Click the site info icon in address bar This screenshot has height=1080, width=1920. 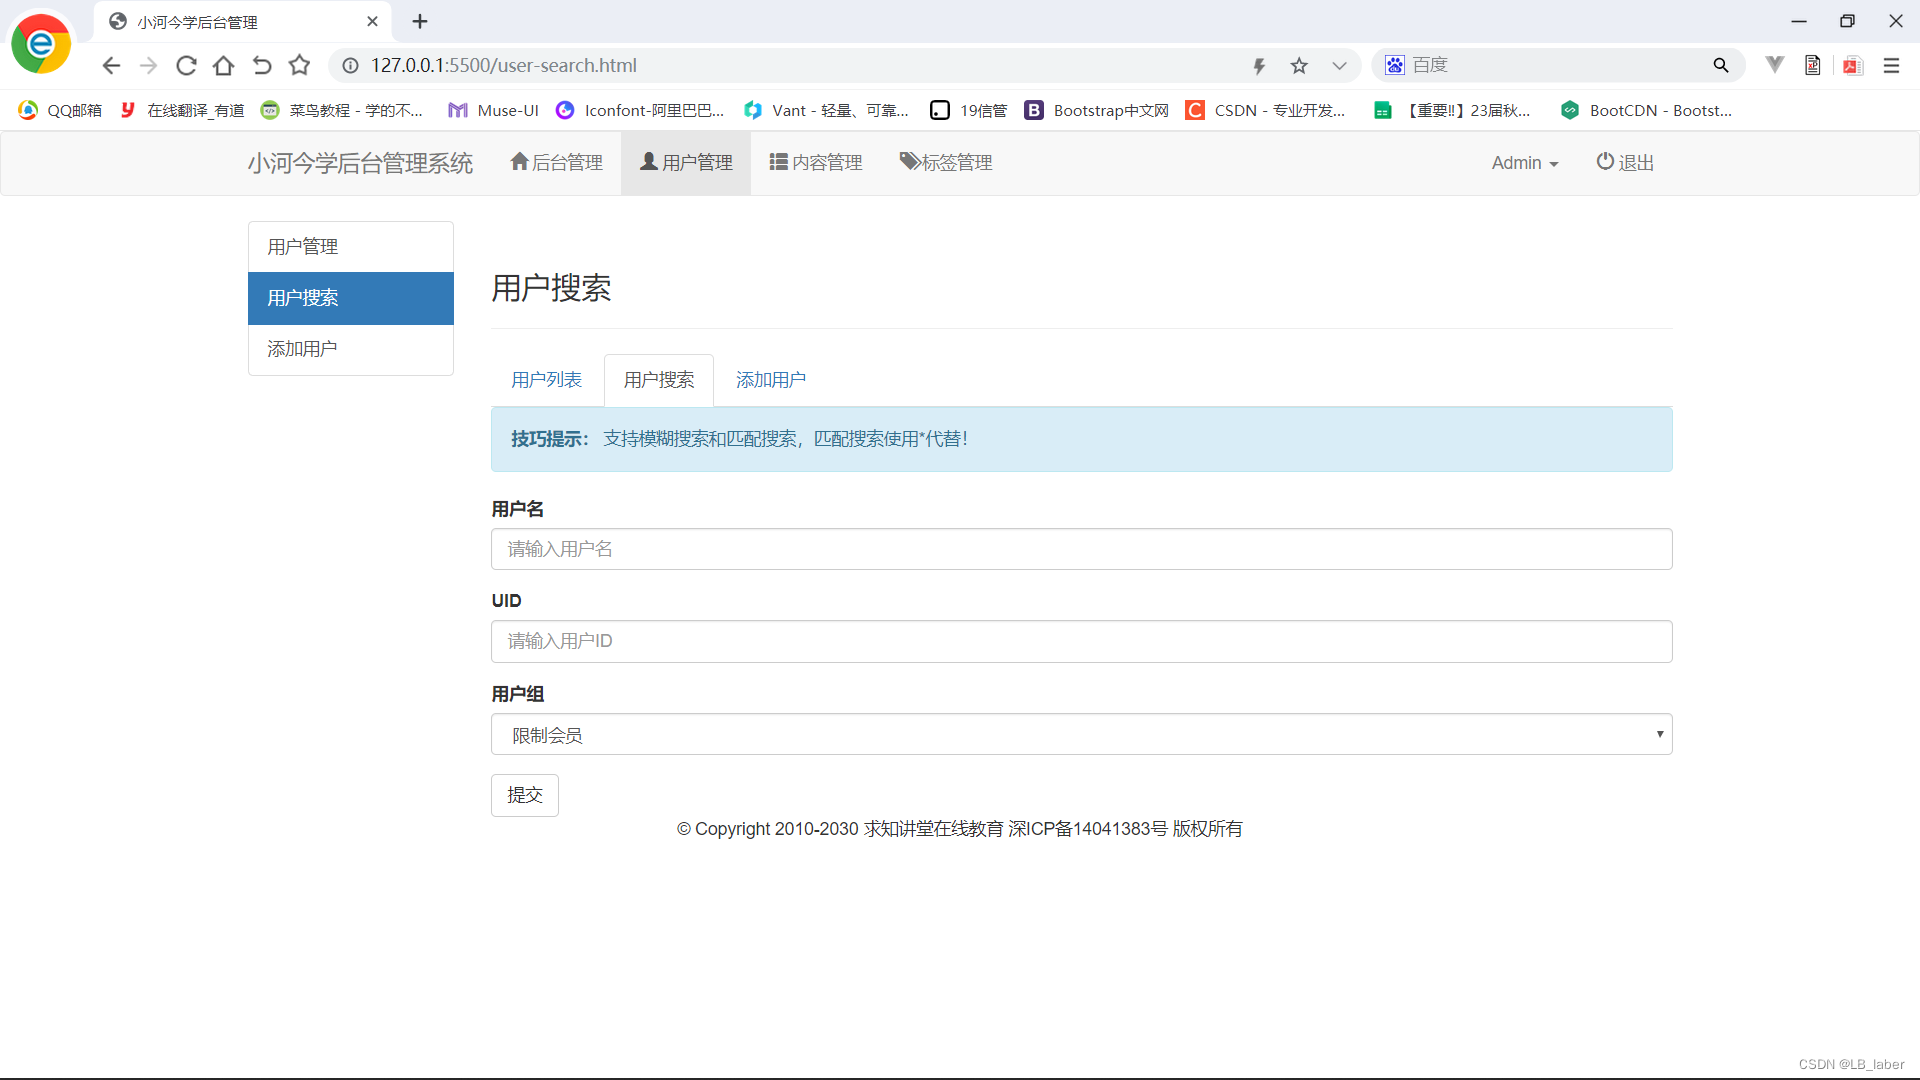click(351, 66)
